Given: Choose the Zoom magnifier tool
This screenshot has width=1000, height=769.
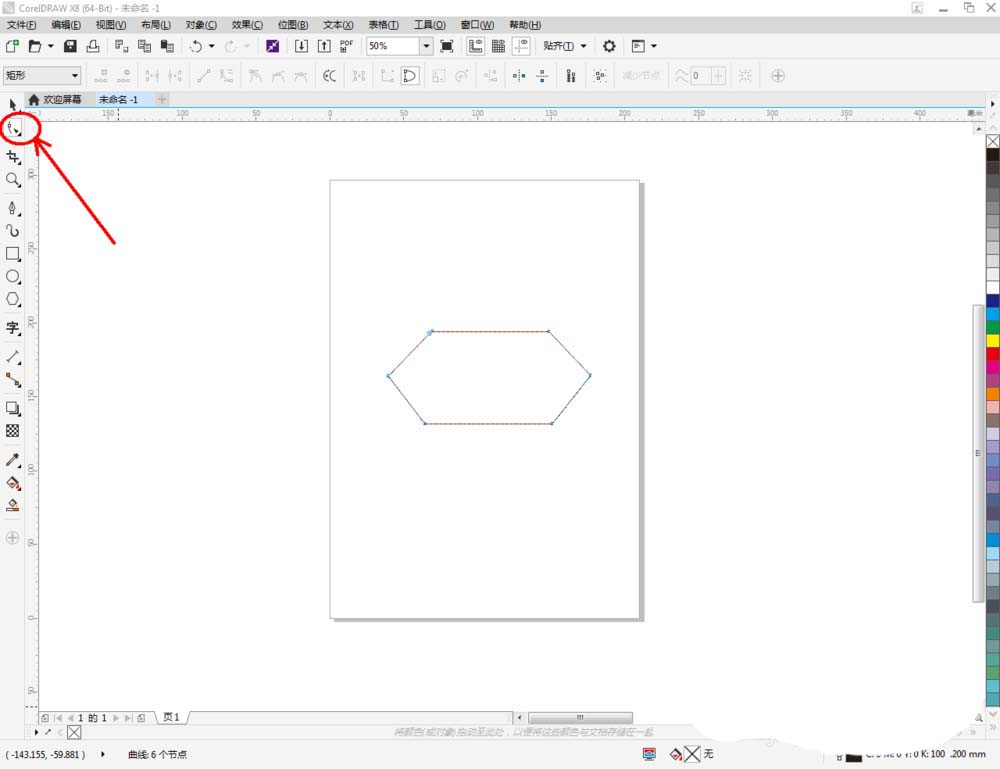Looking at the screenshot, I should (x=13, y=180).
